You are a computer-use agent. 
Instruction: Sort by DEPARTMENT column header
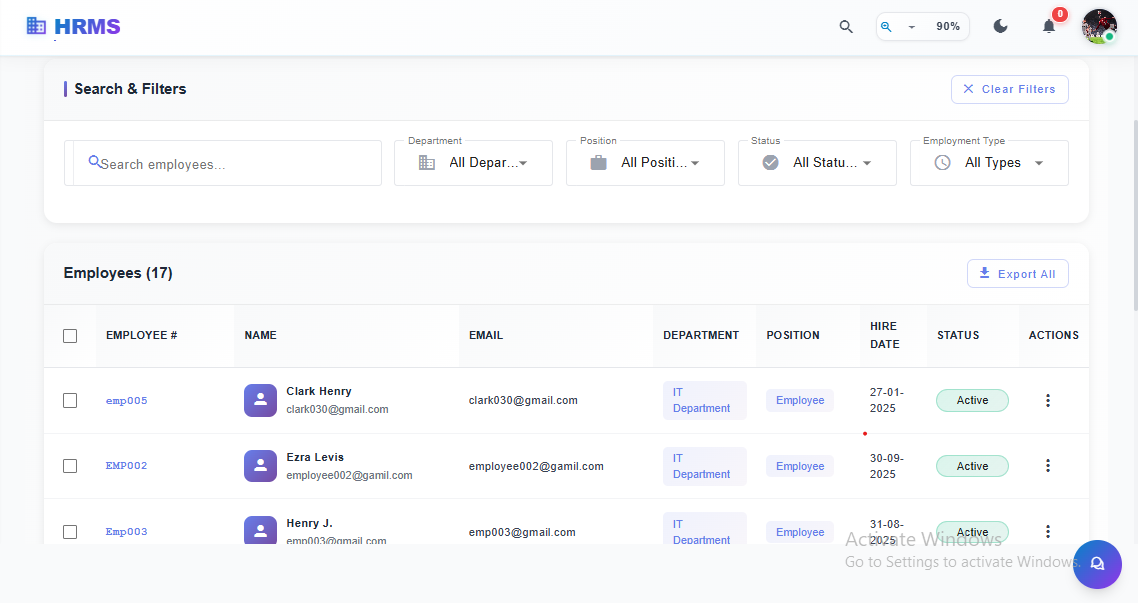tap(701, 335)
